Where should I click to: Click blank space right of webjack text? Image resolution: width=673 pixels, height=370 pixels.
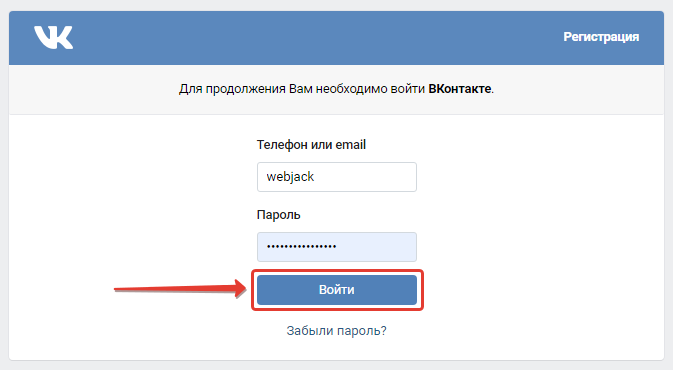click(365, 177)
